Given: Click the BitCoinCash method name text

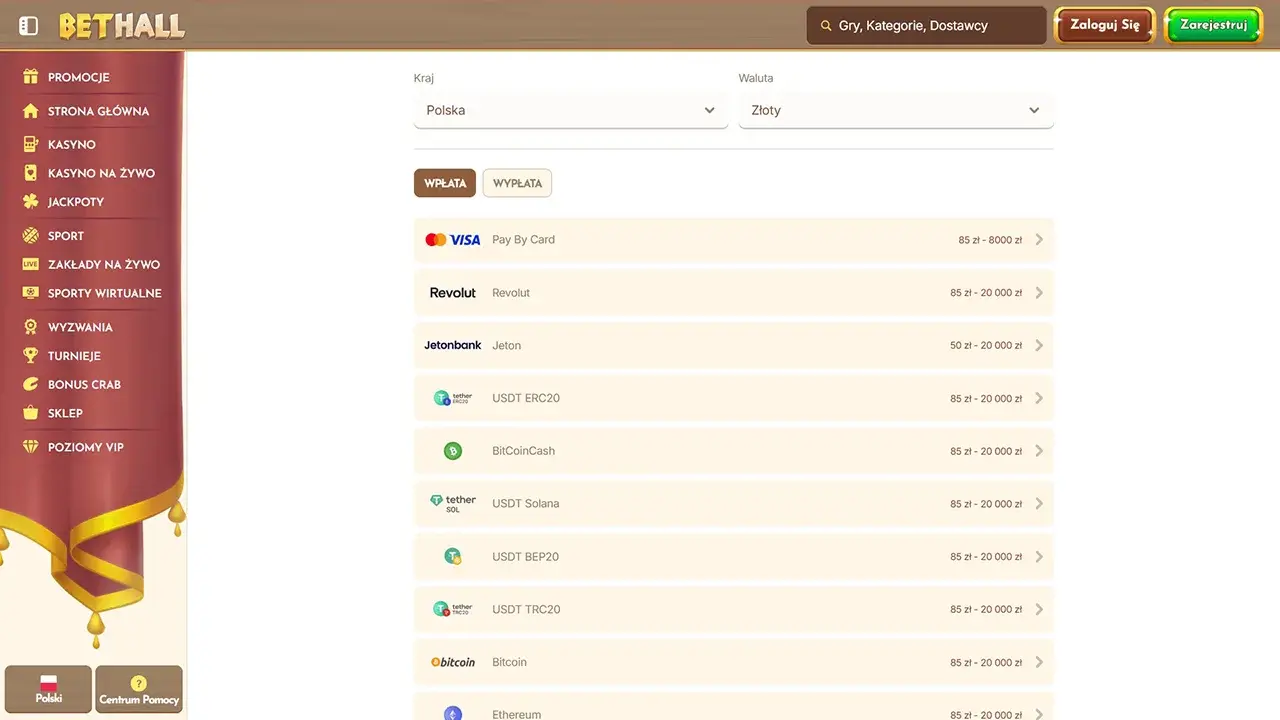Looking at the screenshot, I should (523, 451).
